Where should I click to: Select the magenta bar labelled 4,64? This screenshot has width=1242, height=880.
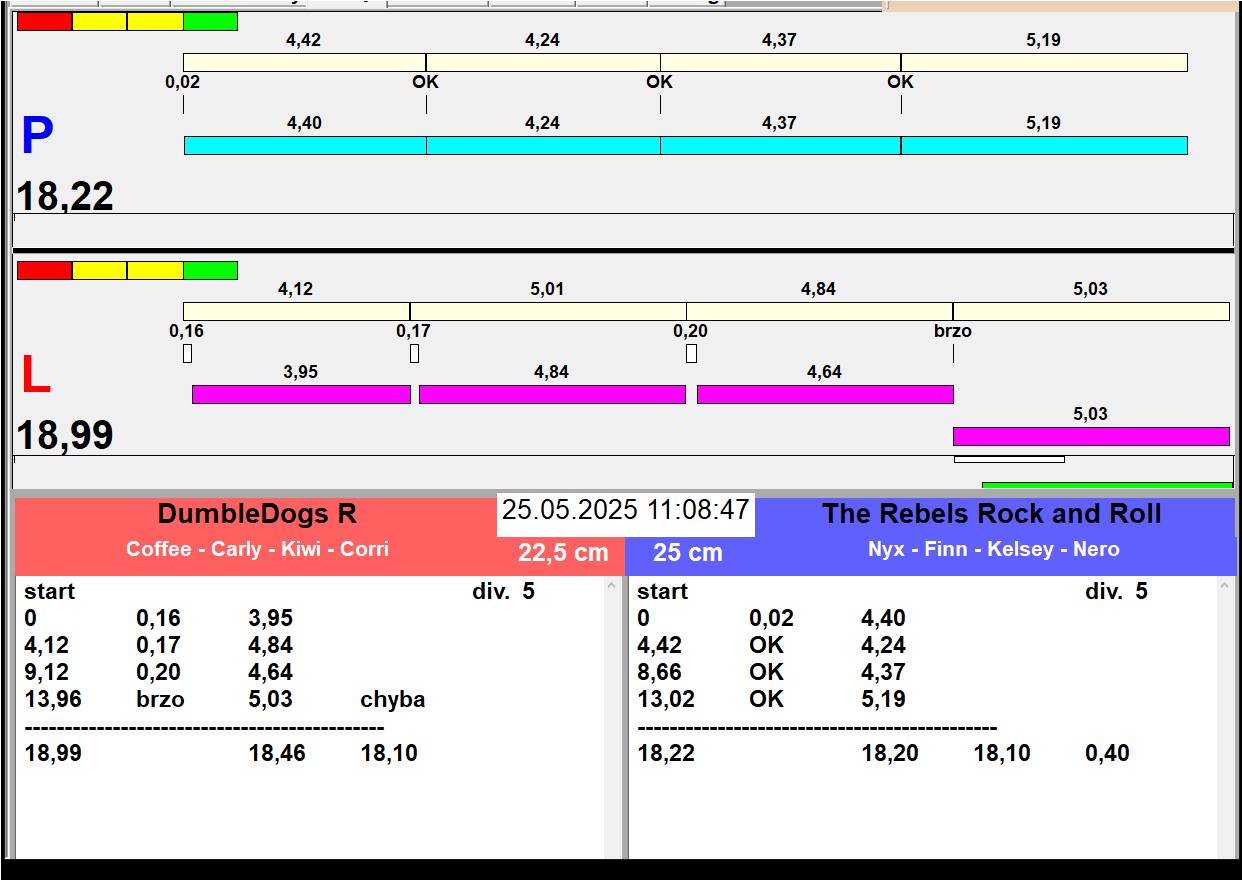coord(825,394)
